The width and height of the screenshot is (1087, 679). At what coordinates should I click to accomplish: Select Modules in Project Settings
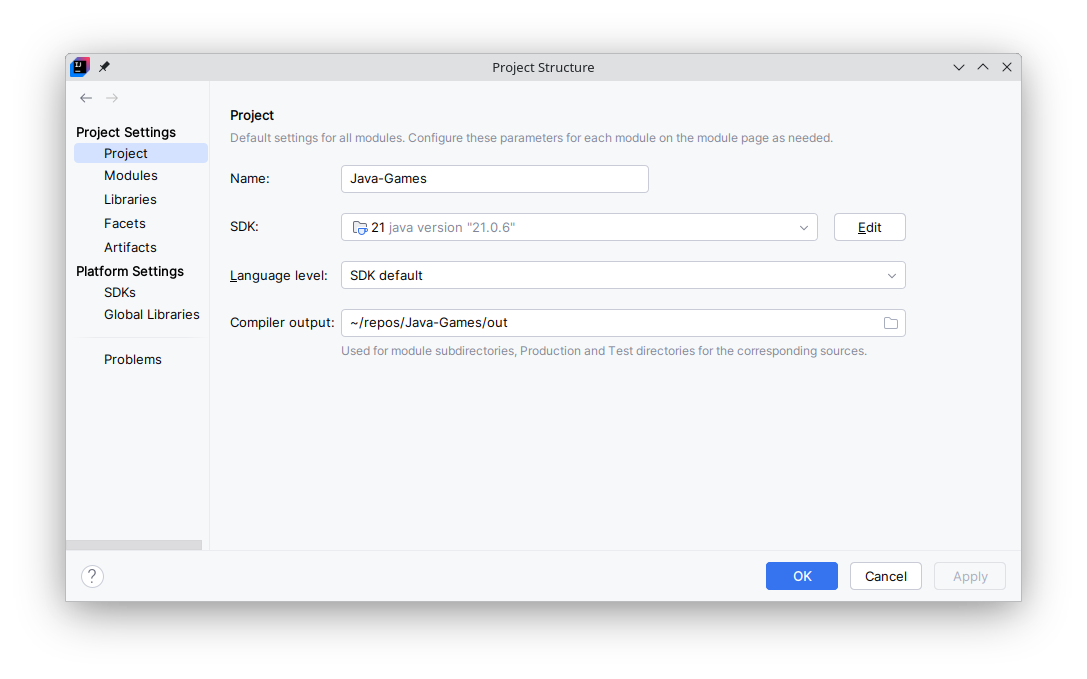[x=131, y=176]
